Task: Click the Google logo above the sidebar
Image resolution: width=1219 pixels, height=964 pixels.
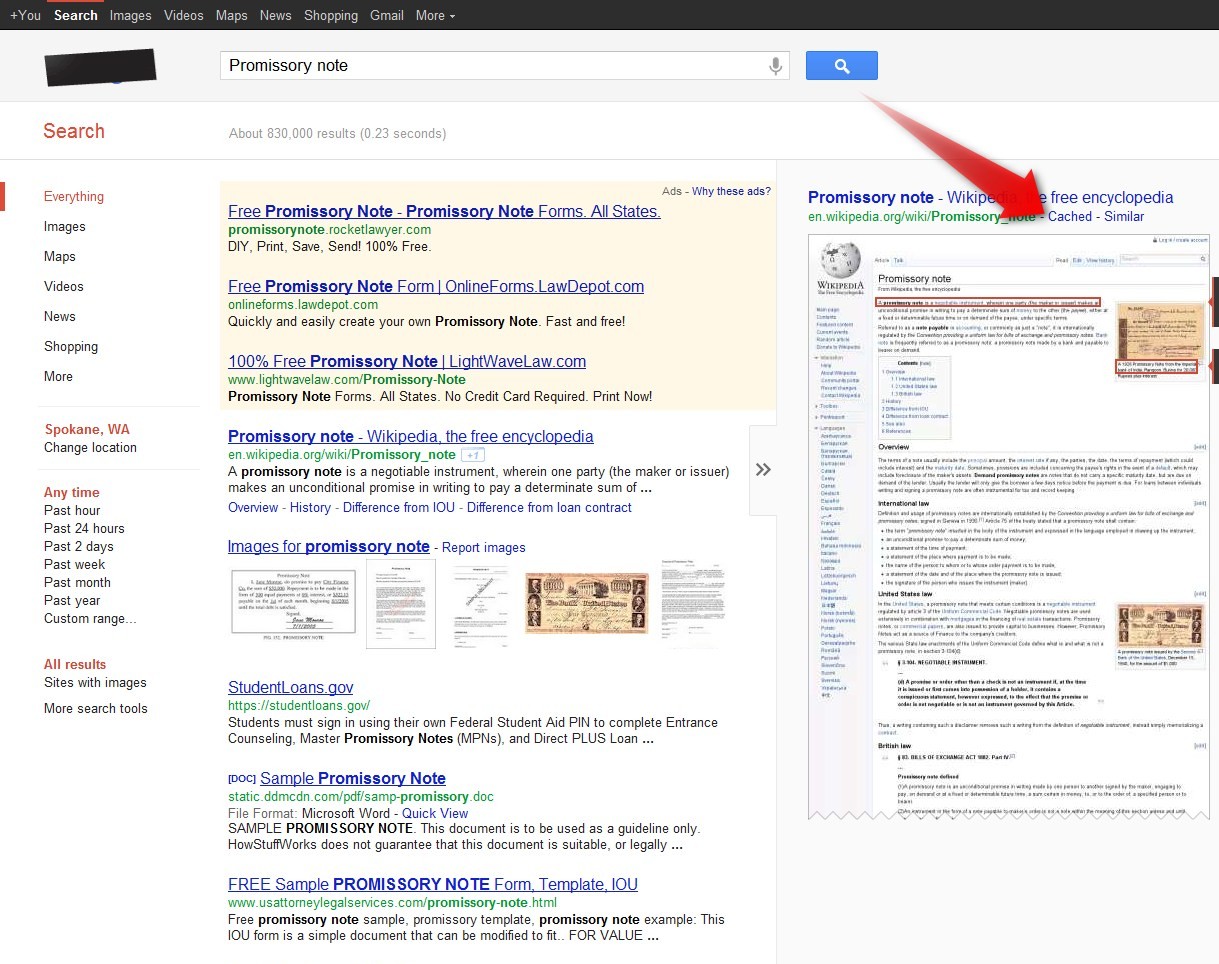Action: point(100,68)
